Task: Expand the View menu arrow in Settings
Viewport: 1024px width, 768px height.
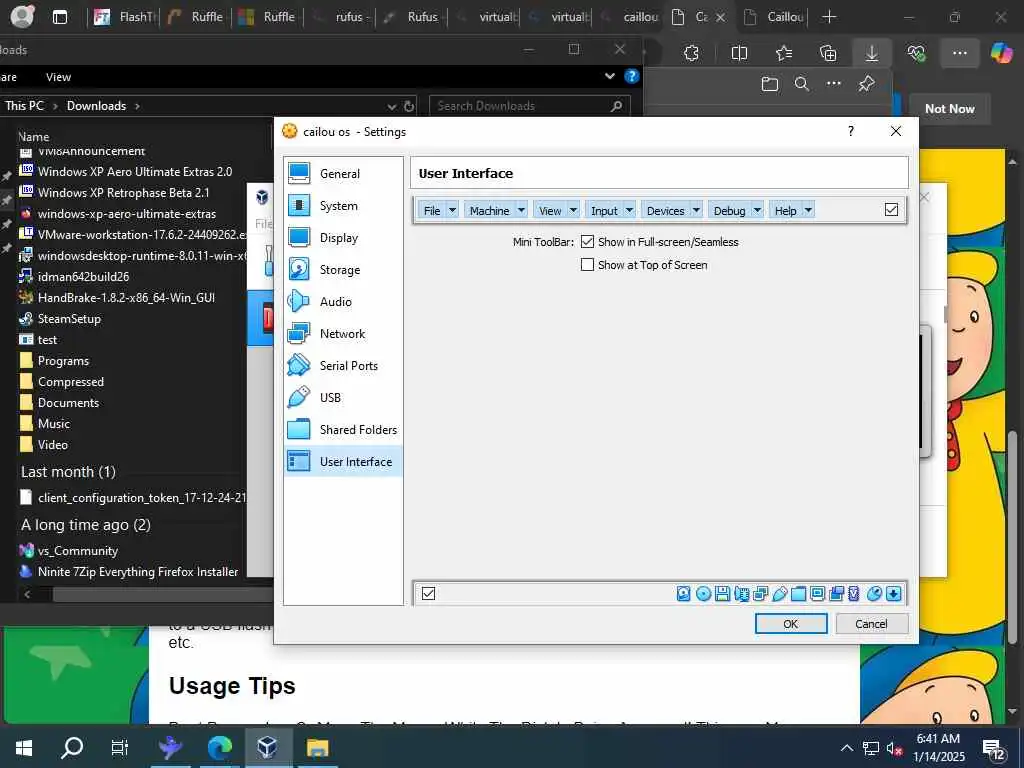Action: coord(573,210)
